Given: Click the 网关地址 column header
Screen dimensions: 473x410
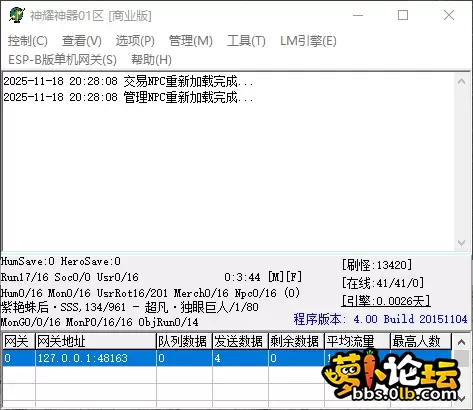Looking at the screenshot, I should tap(96, 341).
